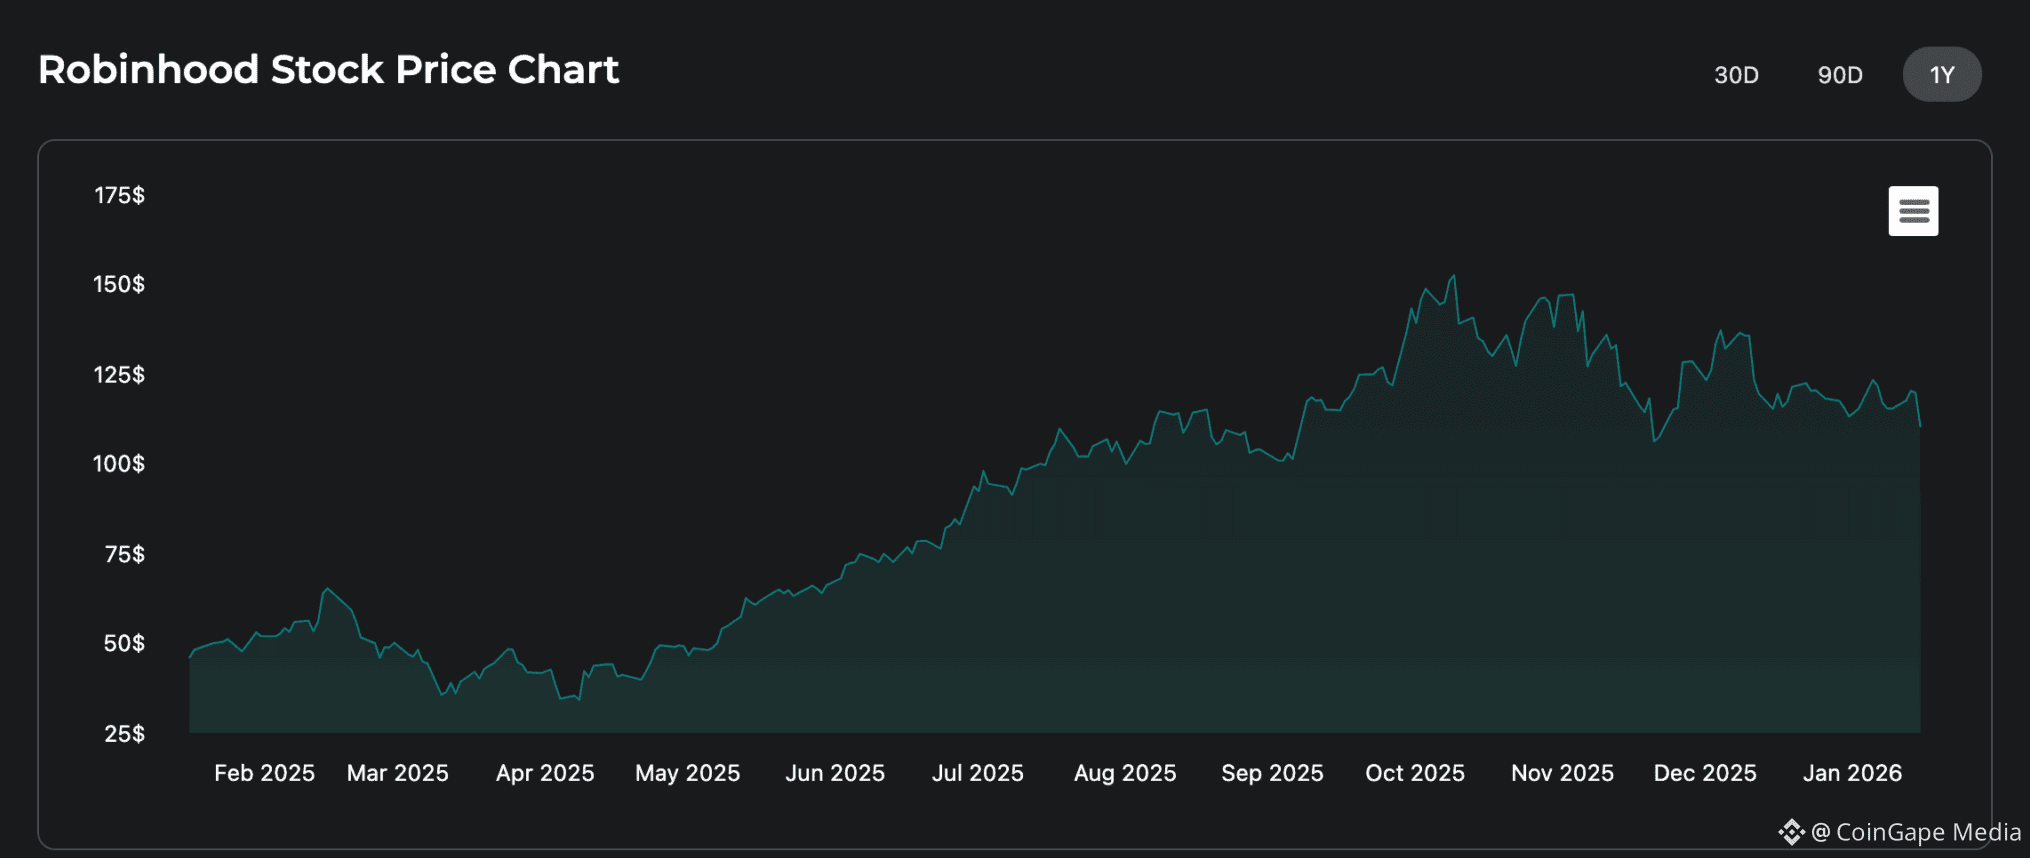The image size is (2030, 858).
Task: Click the Dec 2025 axis label
Action: (x=1704, y=773)
